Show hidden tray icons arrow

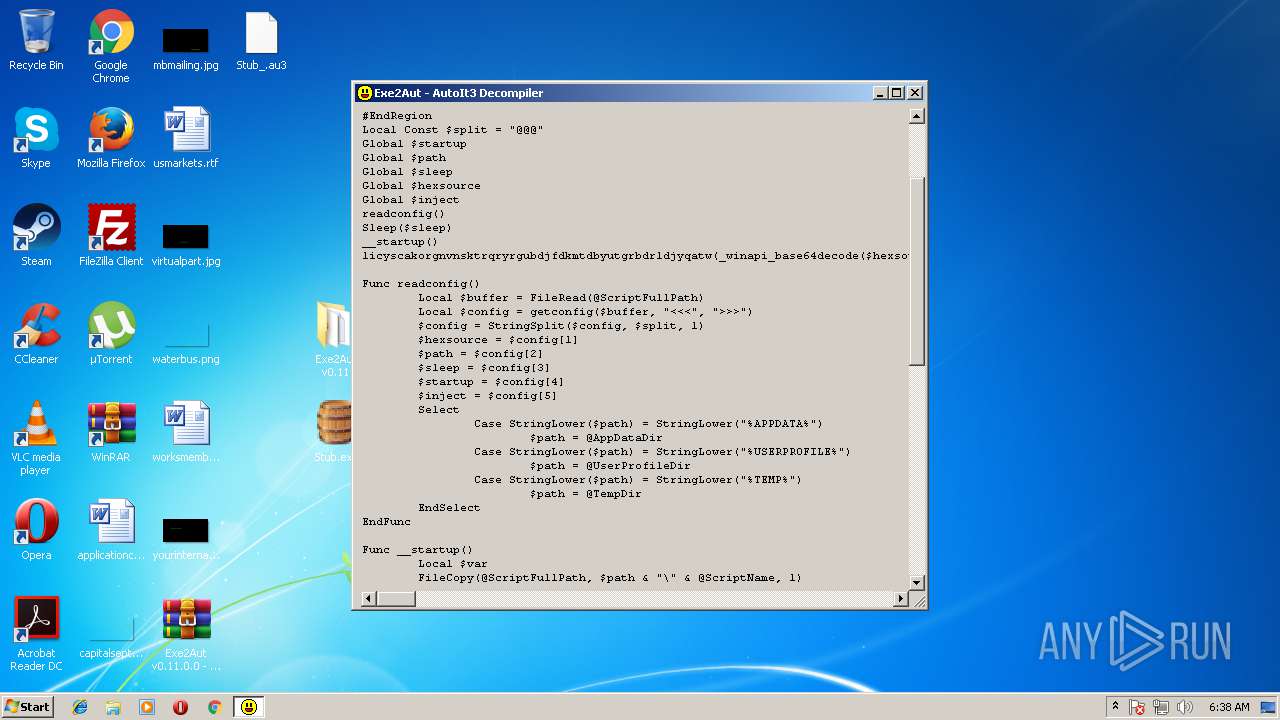(1115, 707)
